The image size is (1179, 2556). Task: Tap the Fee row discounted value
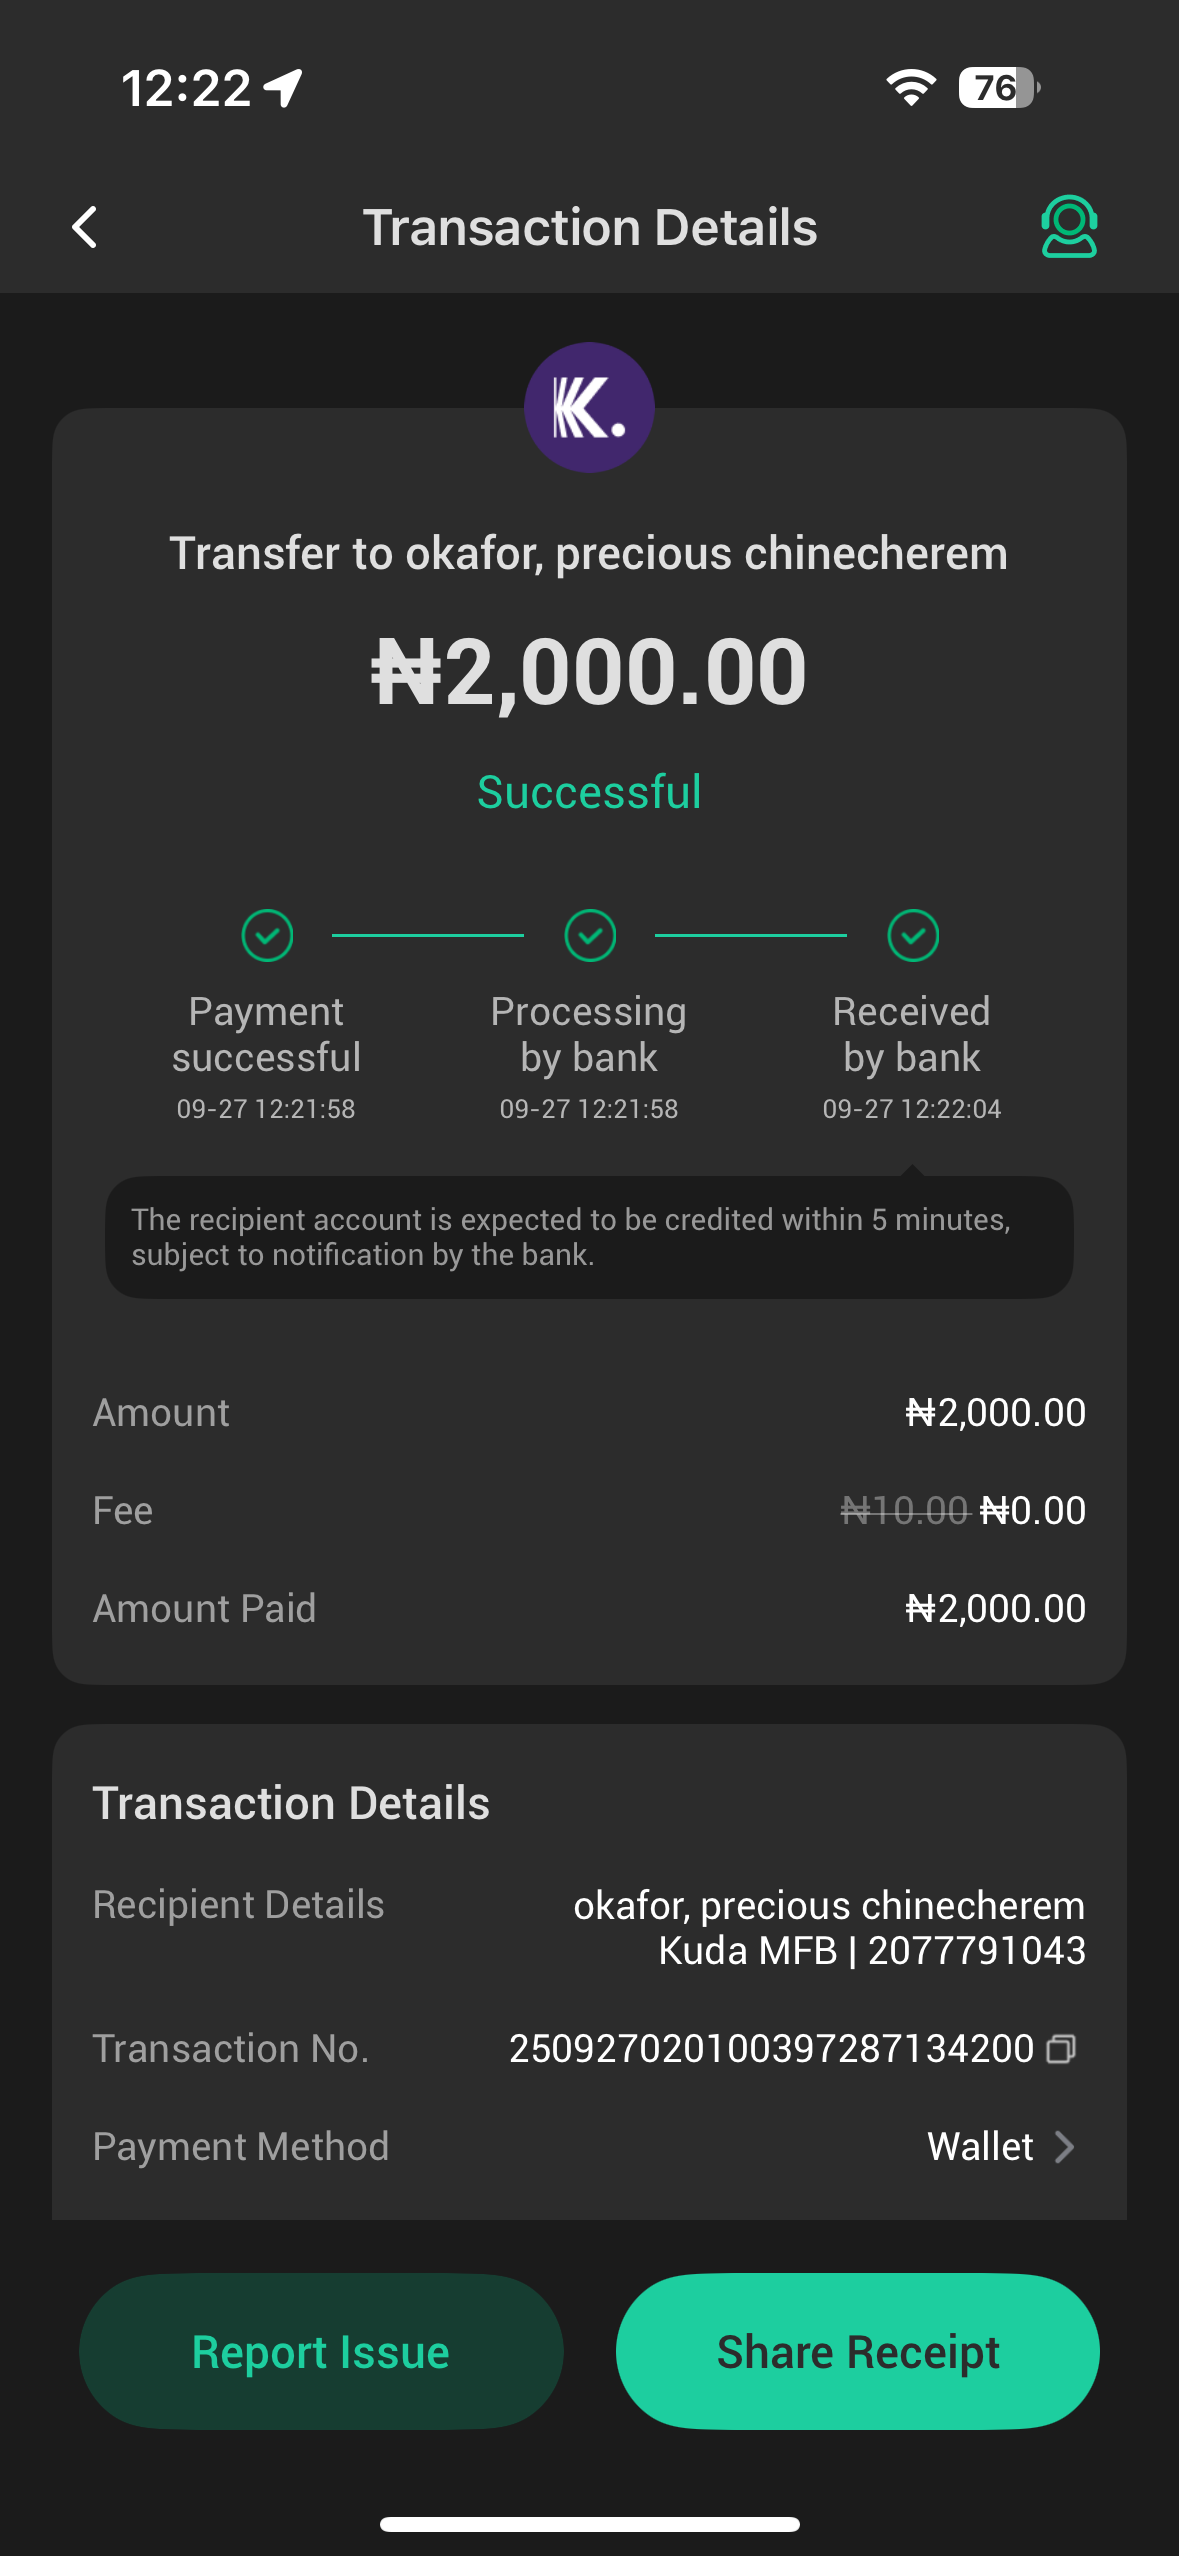1032,1510
